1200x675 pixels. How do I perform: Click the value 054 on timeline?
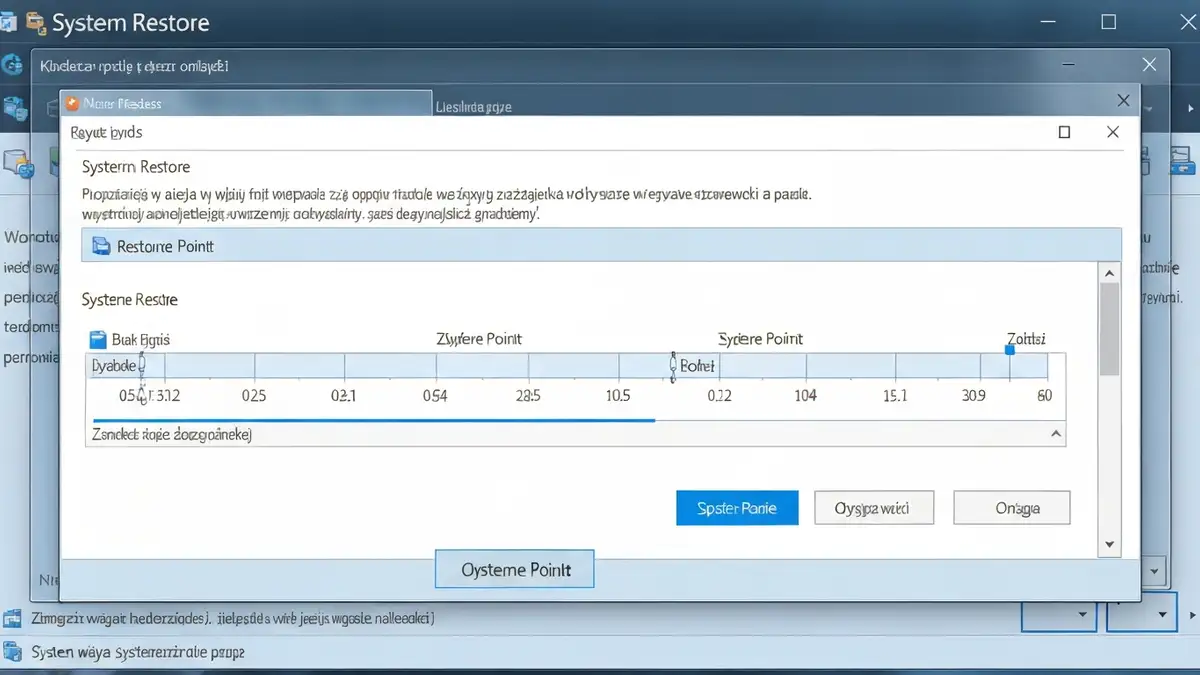click(435, 395)
